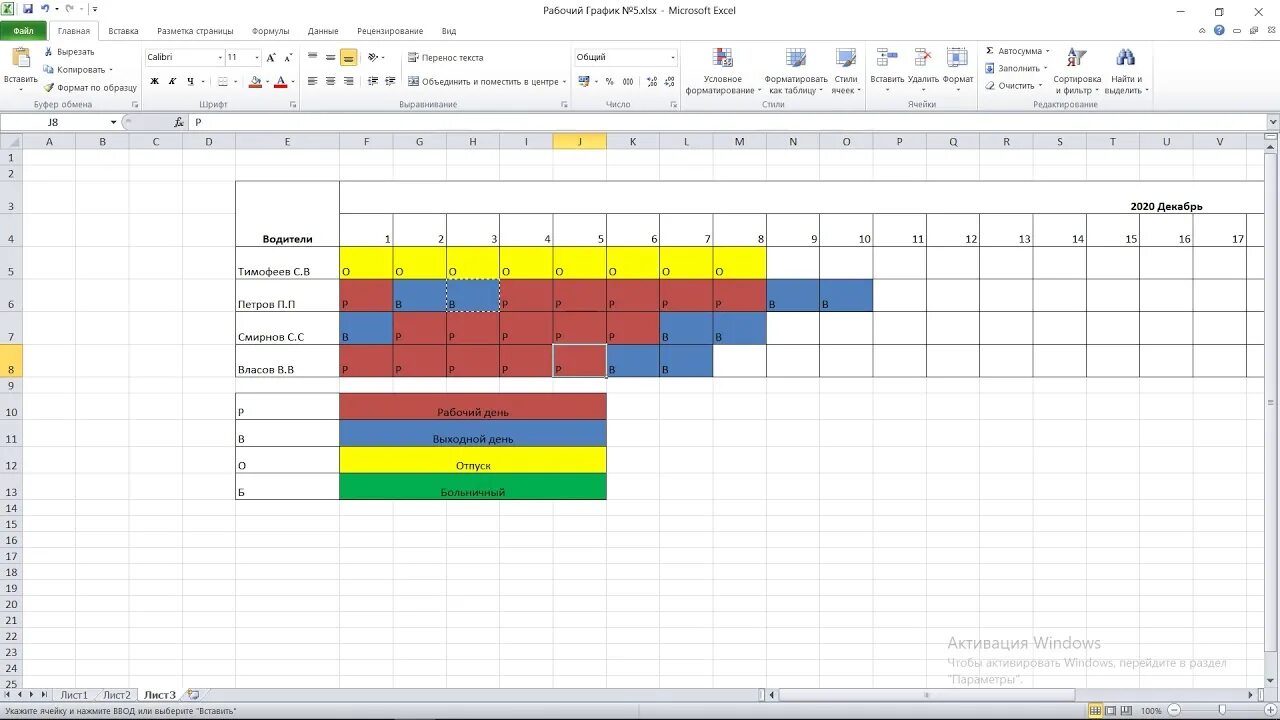Click the Copy (Копировать) button
This screenshot has width=1280, height=720.
click(78, 70)
